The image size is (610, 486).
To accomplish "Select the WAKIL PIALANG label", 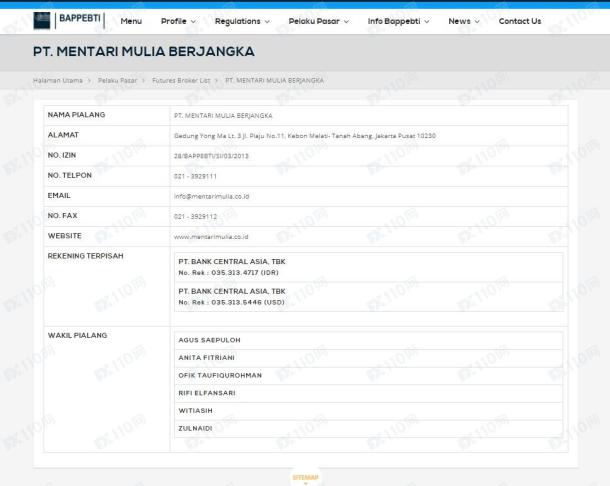I will point(77,335).
